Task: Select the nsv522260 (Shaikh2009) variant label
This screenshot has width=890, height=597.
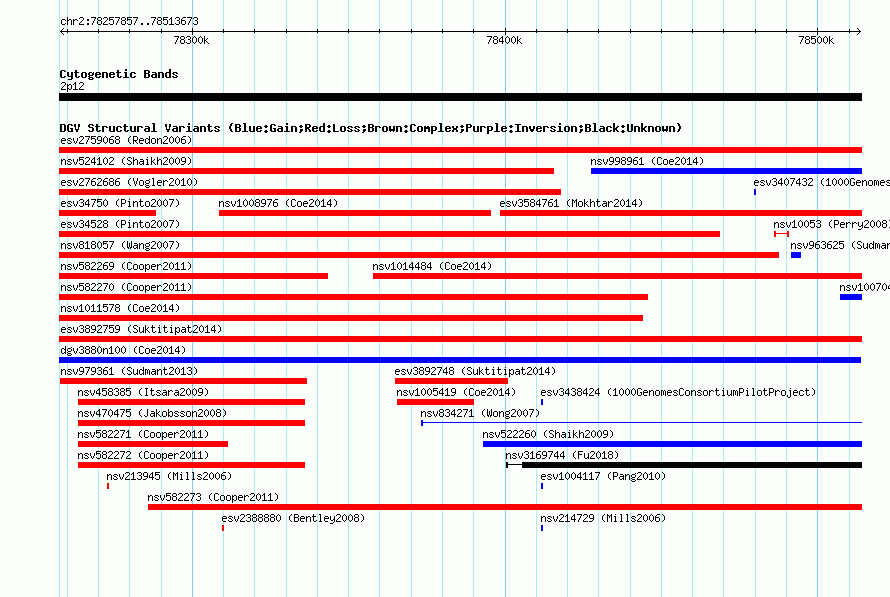Action: pos(548,434)
